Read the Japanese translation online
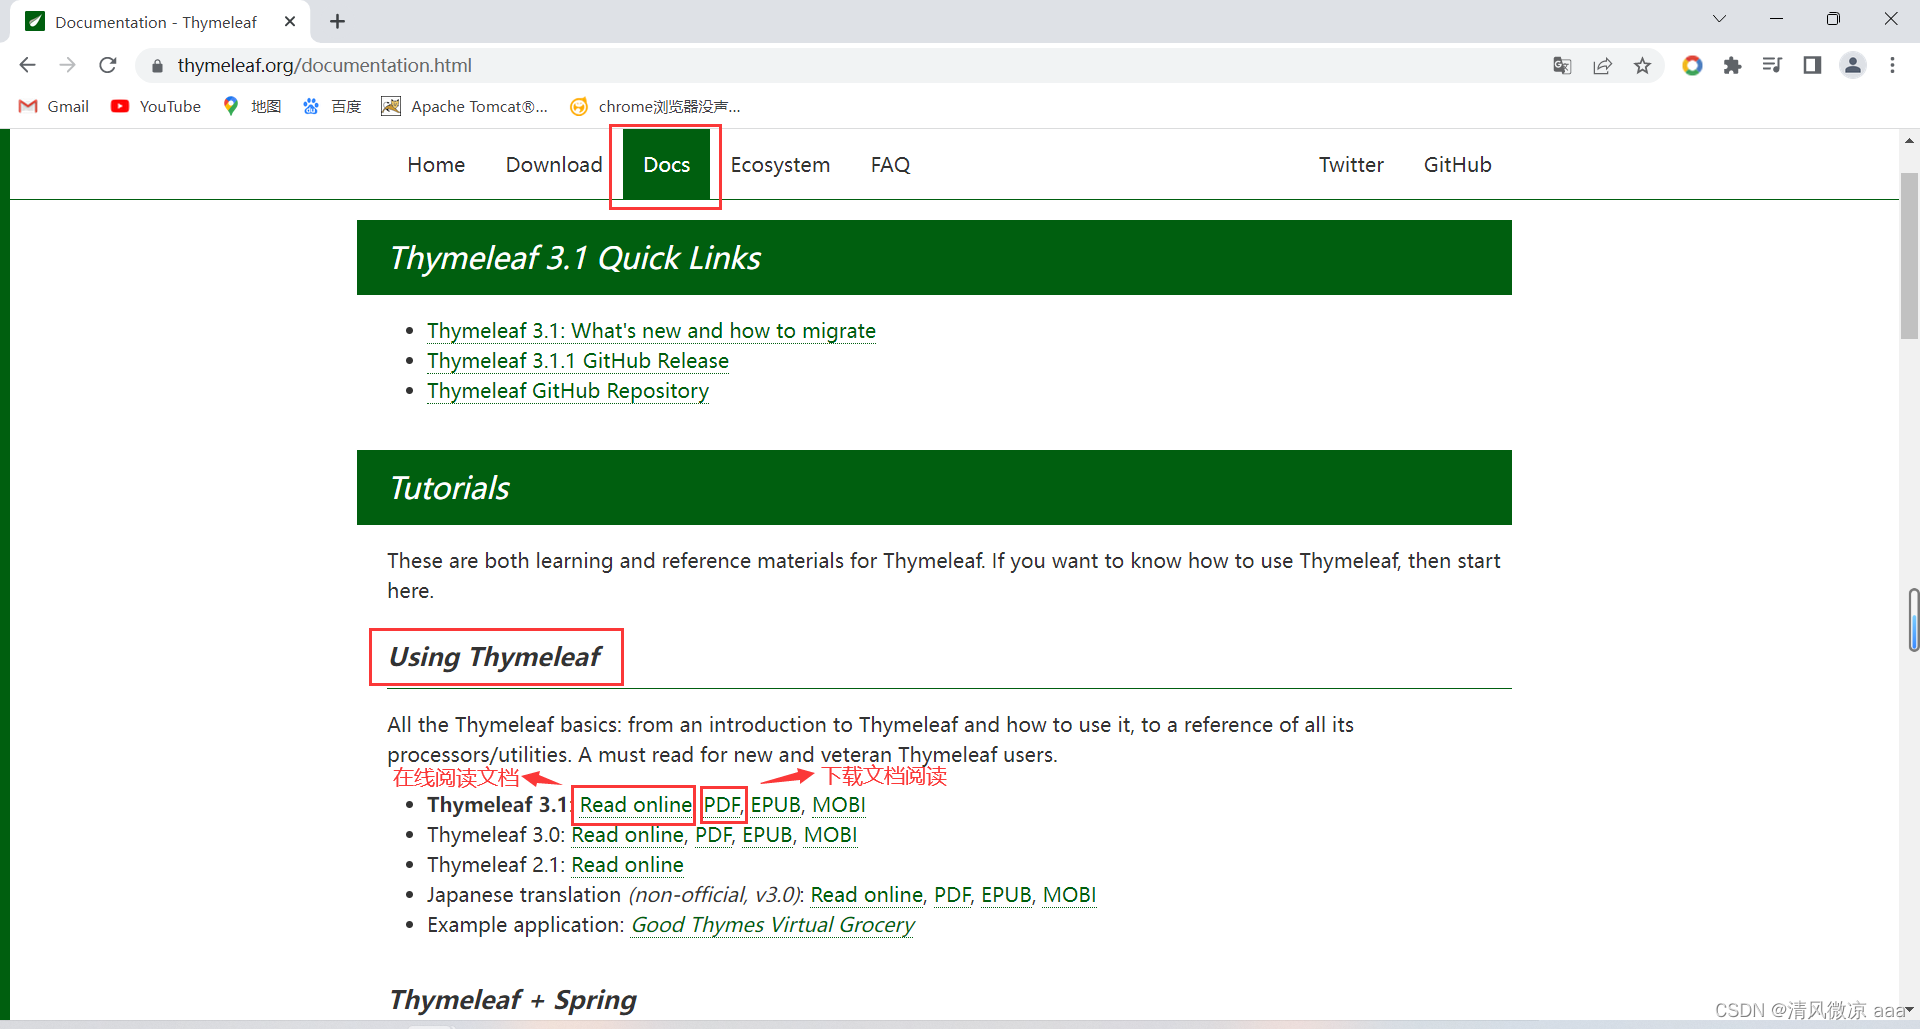Screen dimensions: 1920x1029 867,895
